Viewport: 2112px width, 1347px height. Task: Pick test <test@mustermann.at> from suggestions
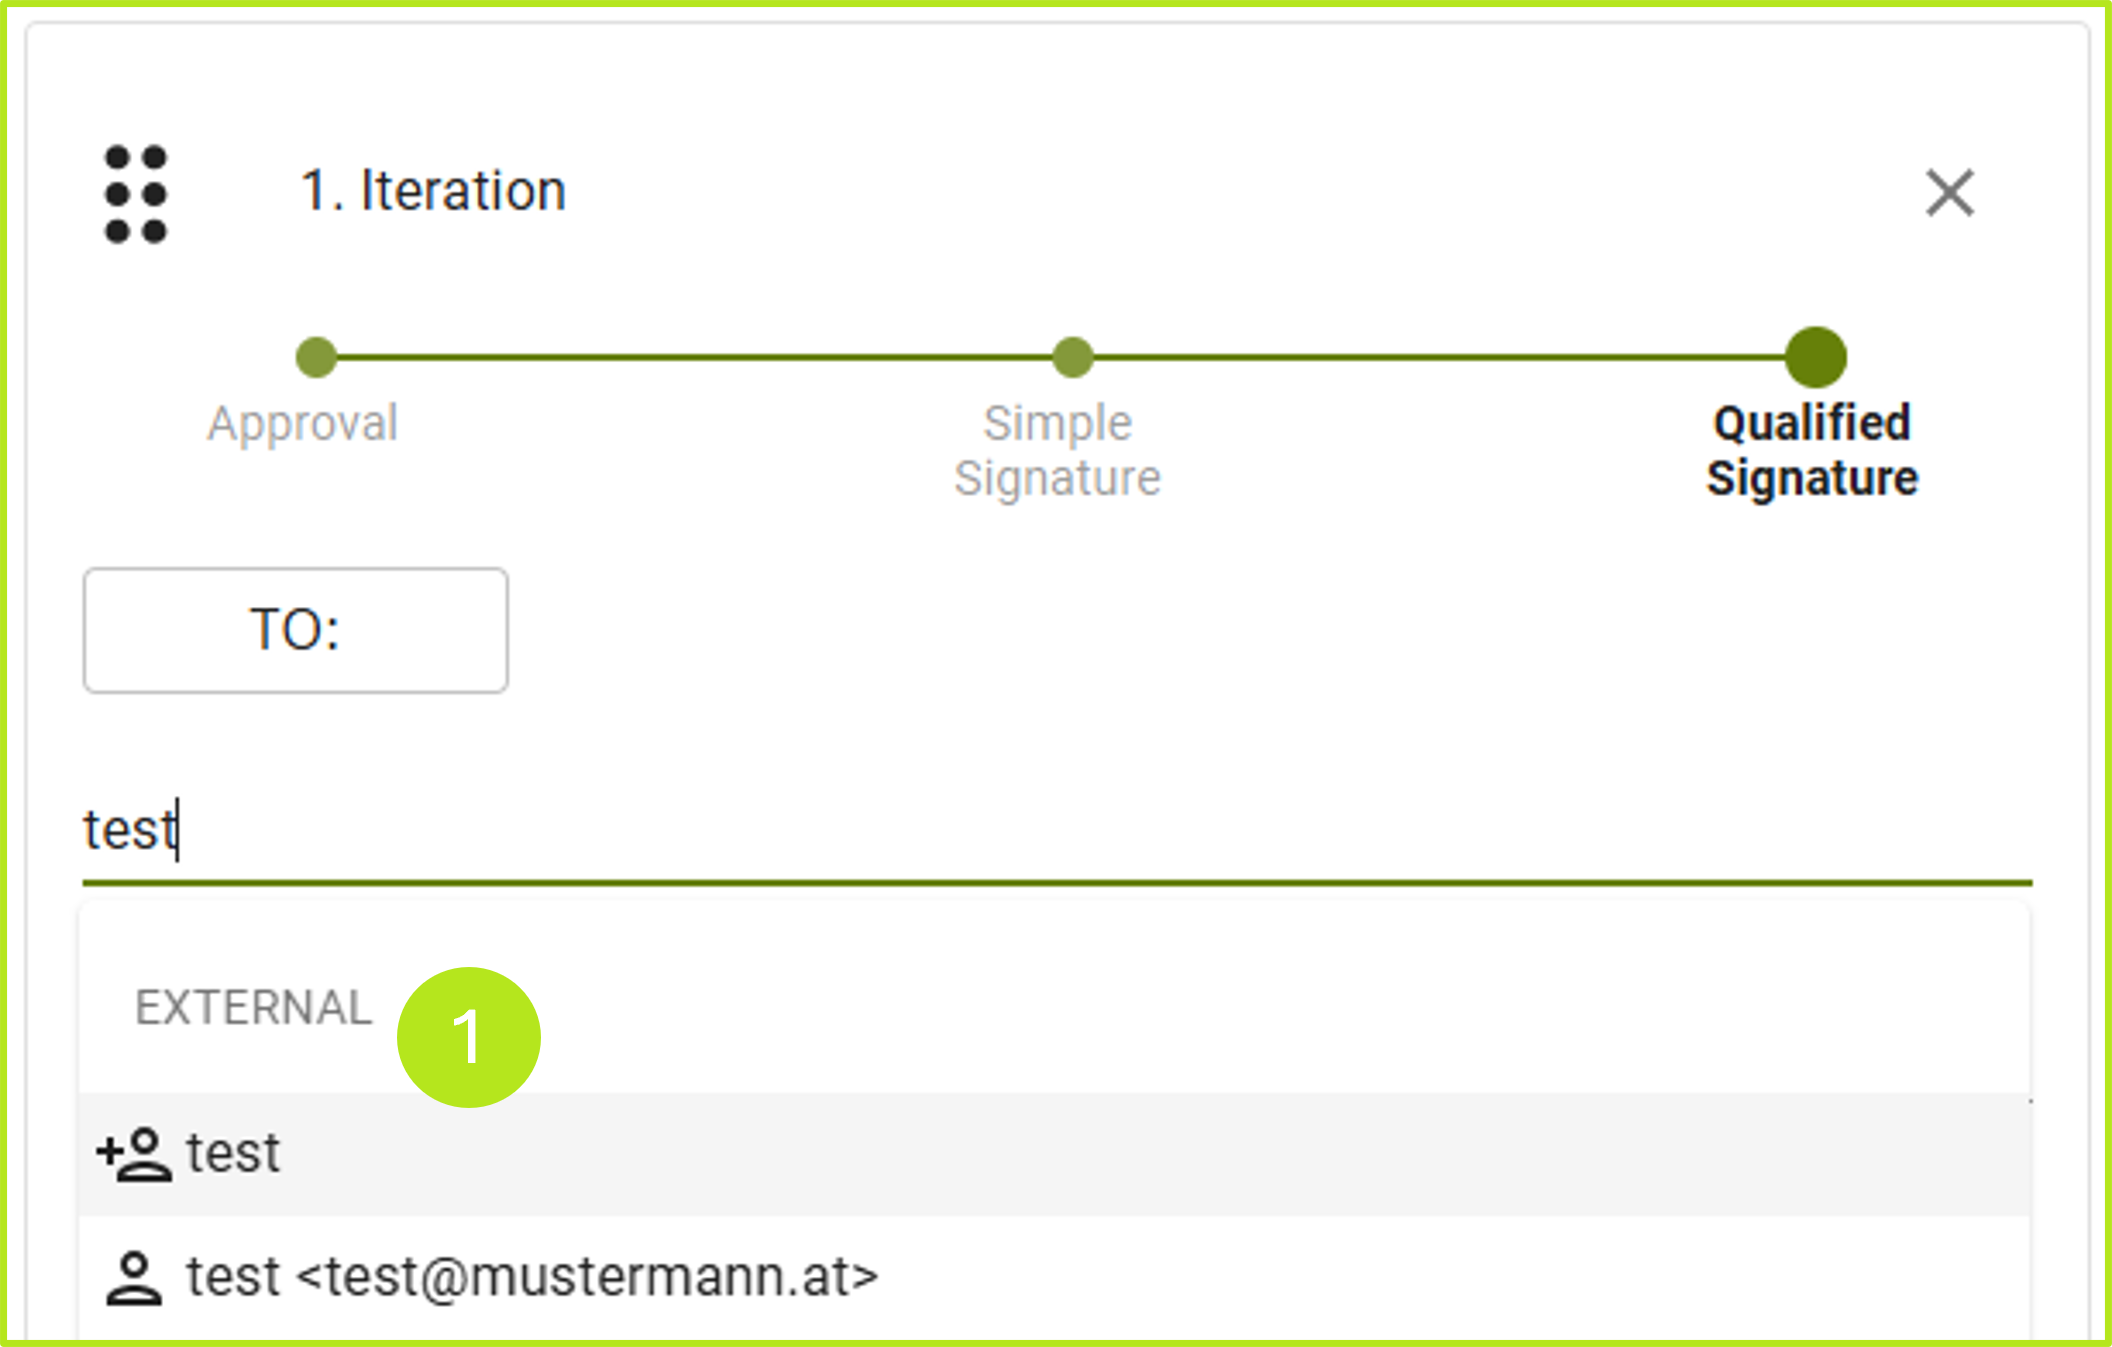[x=532, y=1278]
